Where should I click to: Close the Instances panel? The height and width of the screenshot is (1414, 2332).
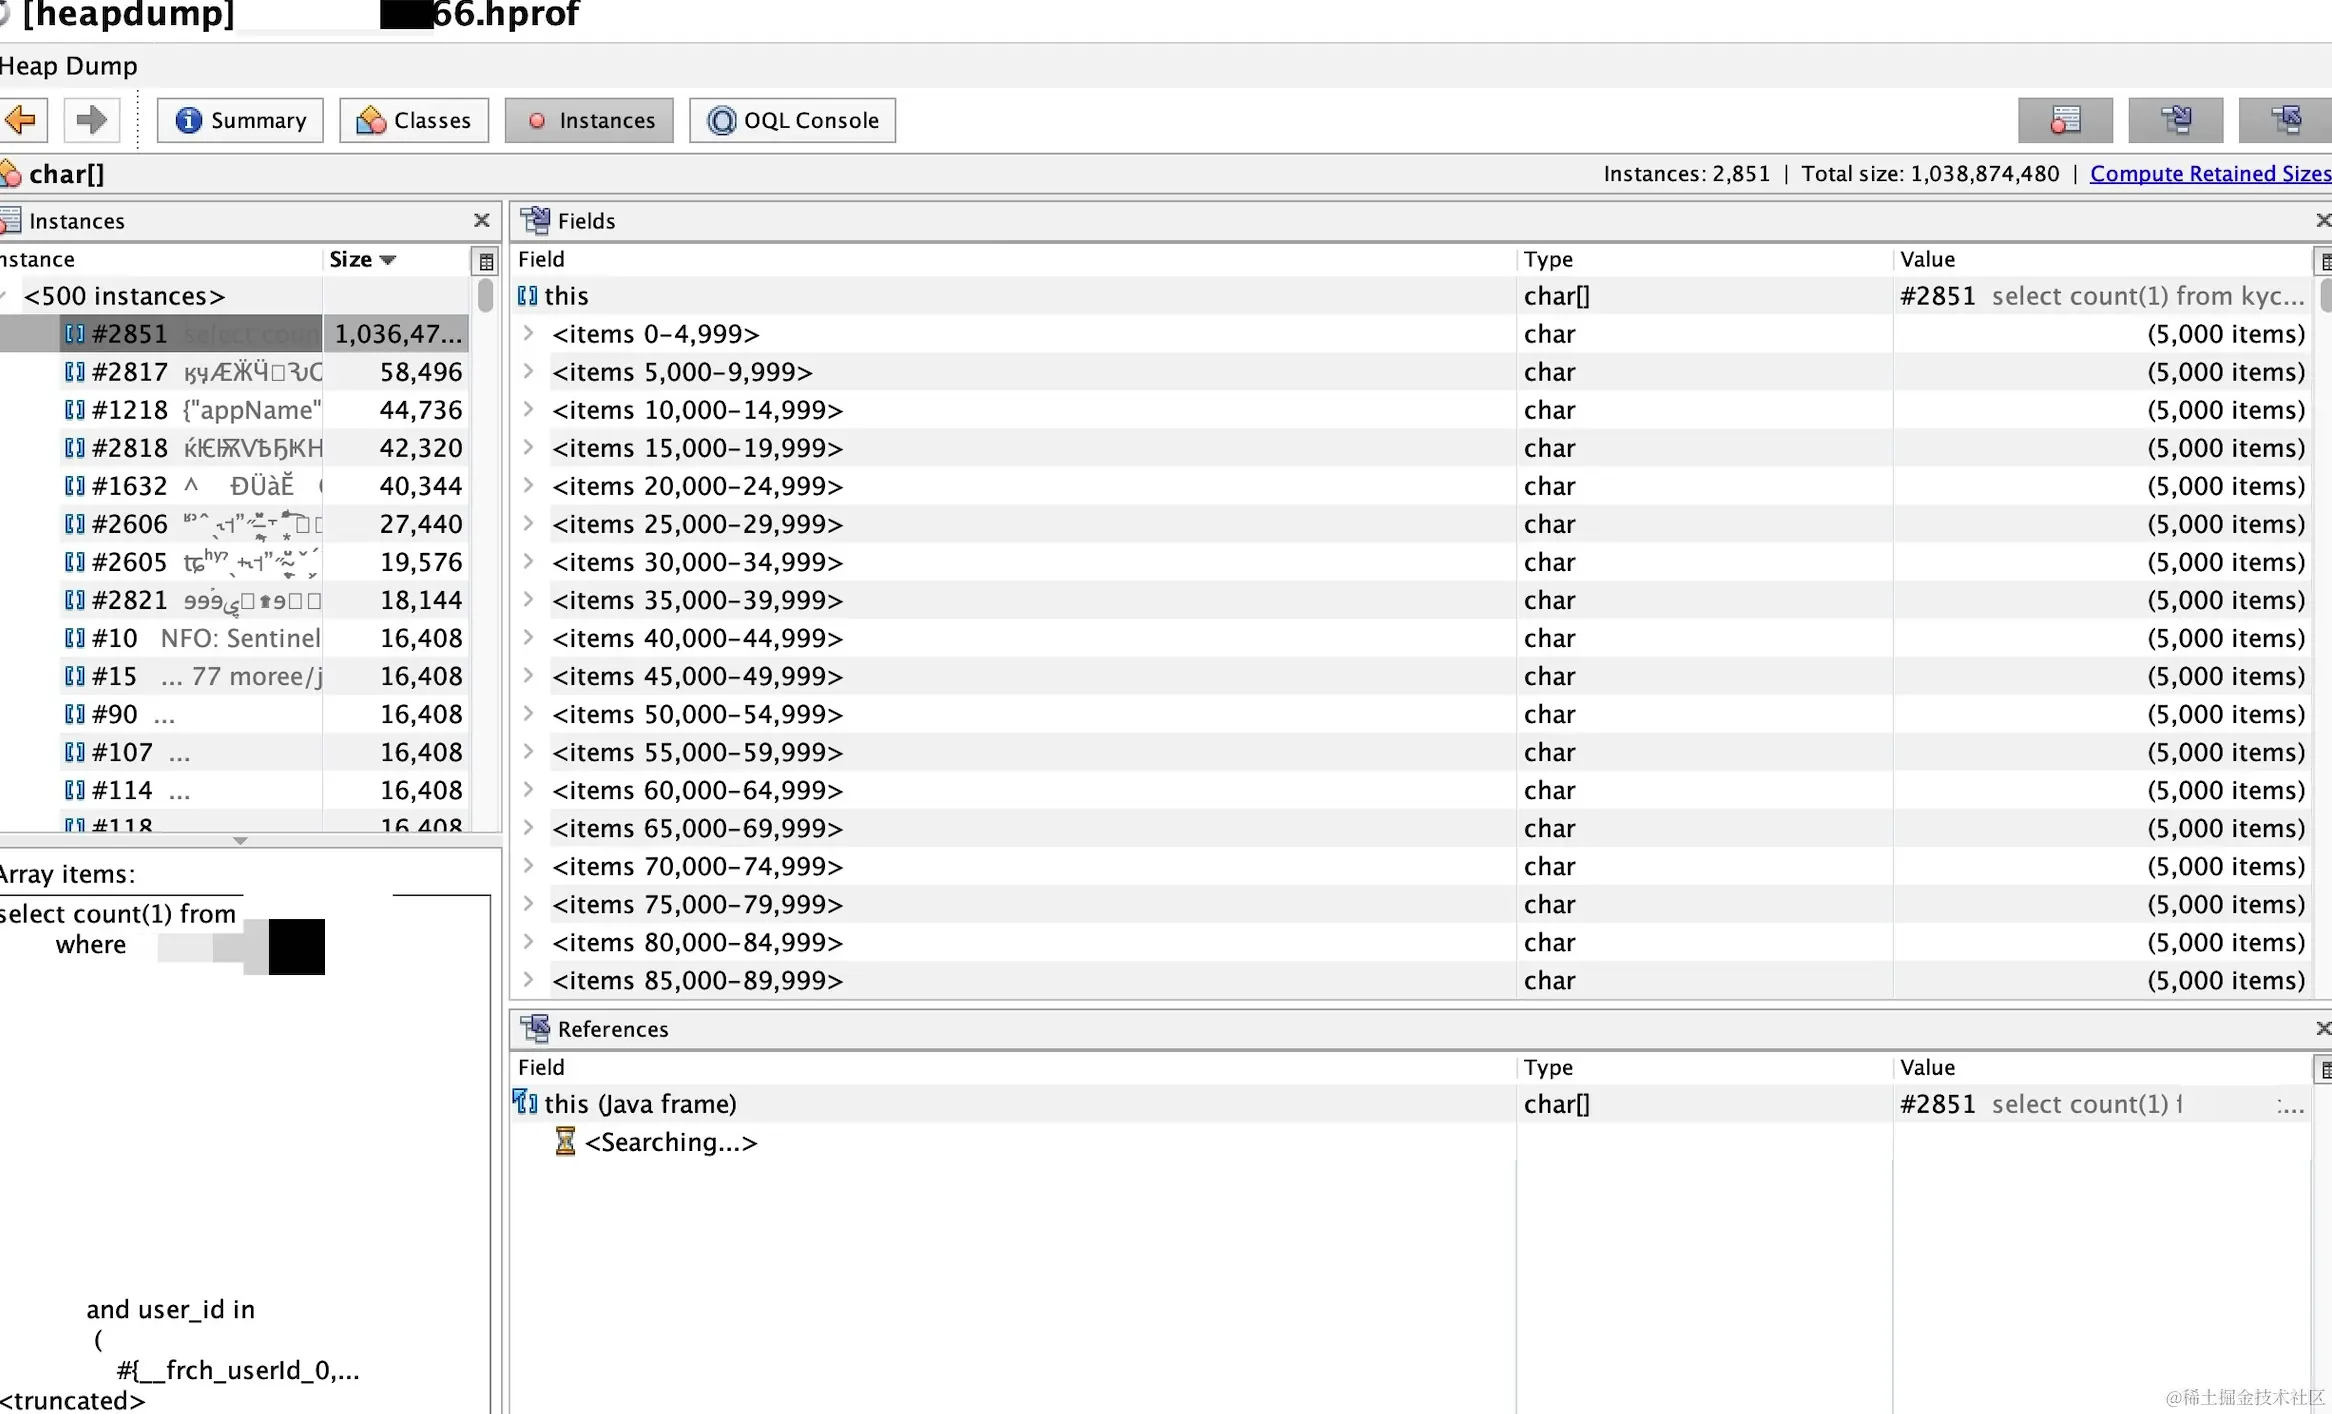[x=481, y=220]
